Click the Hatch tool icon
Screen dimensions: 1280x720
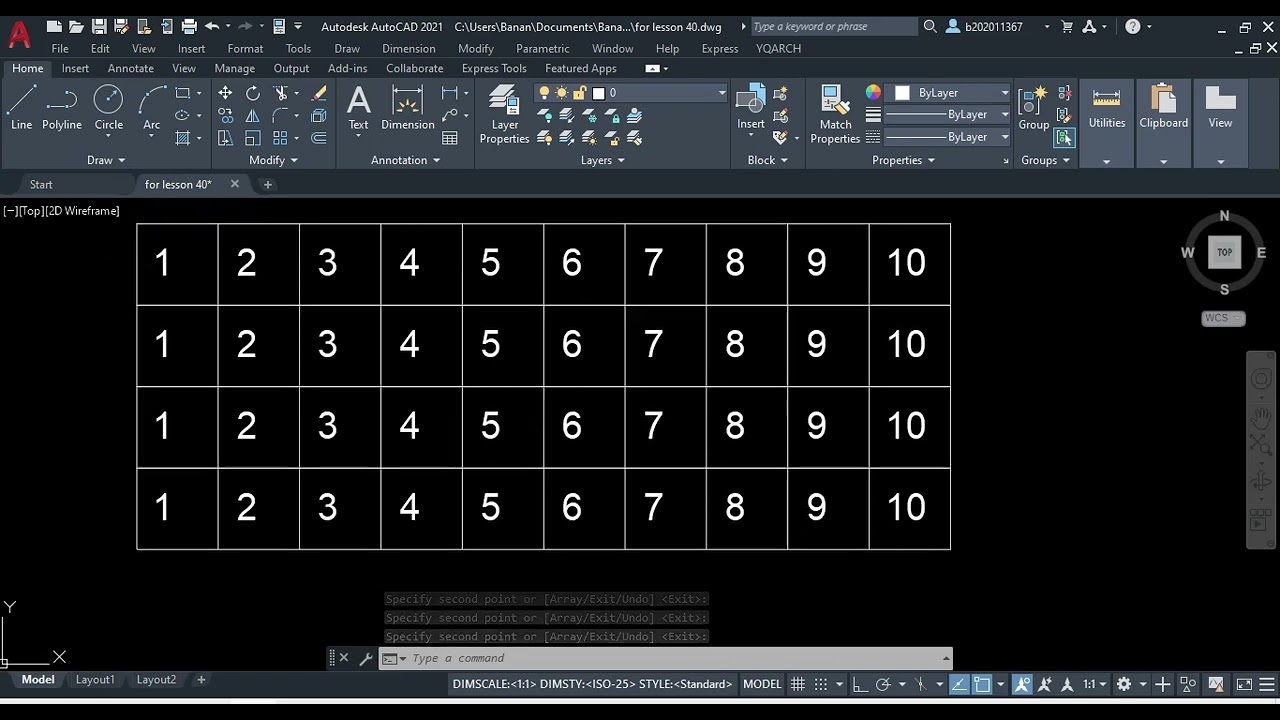tap(183, 138)
